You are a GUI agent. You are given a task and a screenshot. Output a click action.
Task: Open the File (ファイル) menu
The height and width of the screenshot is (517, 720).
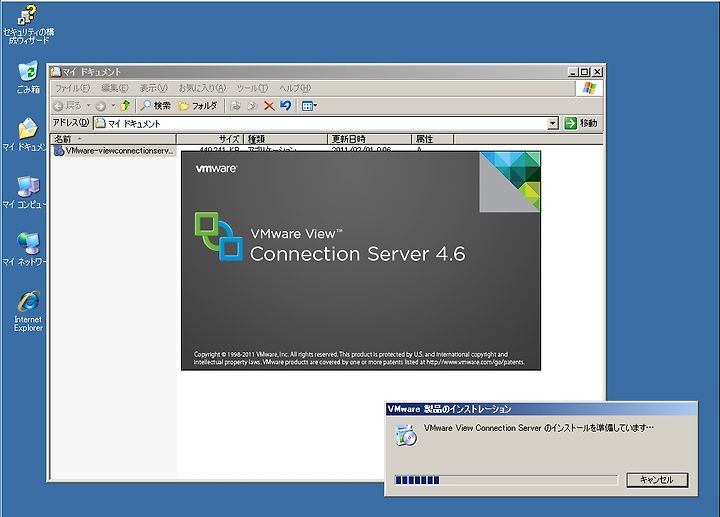click(x=73, y=88)
